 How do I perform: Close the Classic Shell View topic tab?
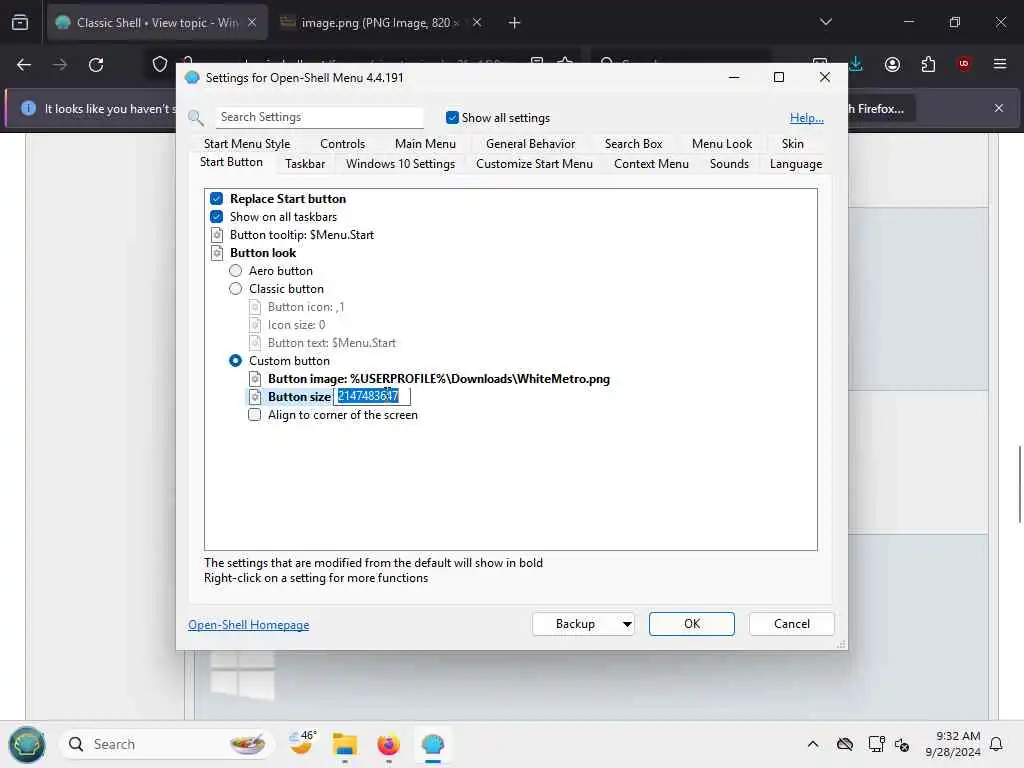point(252,22)
